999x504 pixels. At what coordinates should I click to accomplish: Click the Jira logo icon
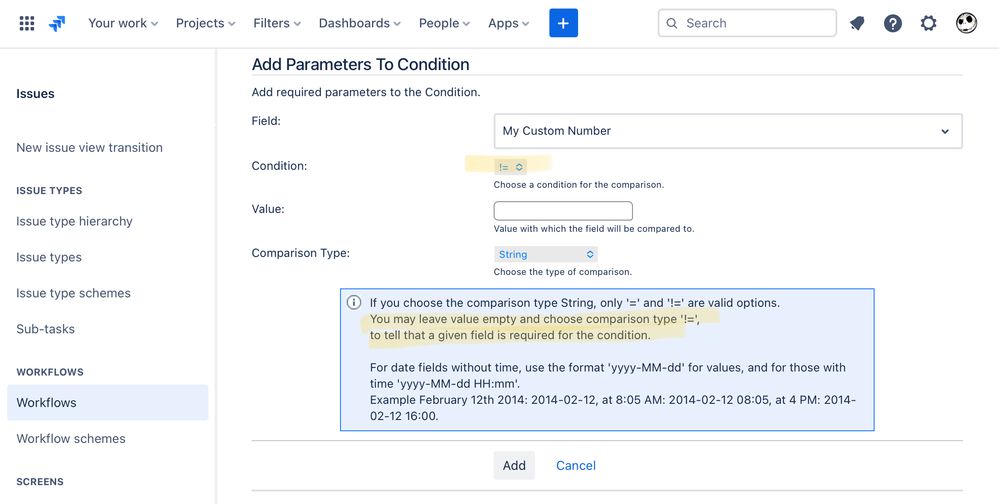pyautogui.click(x=57, y=24)
